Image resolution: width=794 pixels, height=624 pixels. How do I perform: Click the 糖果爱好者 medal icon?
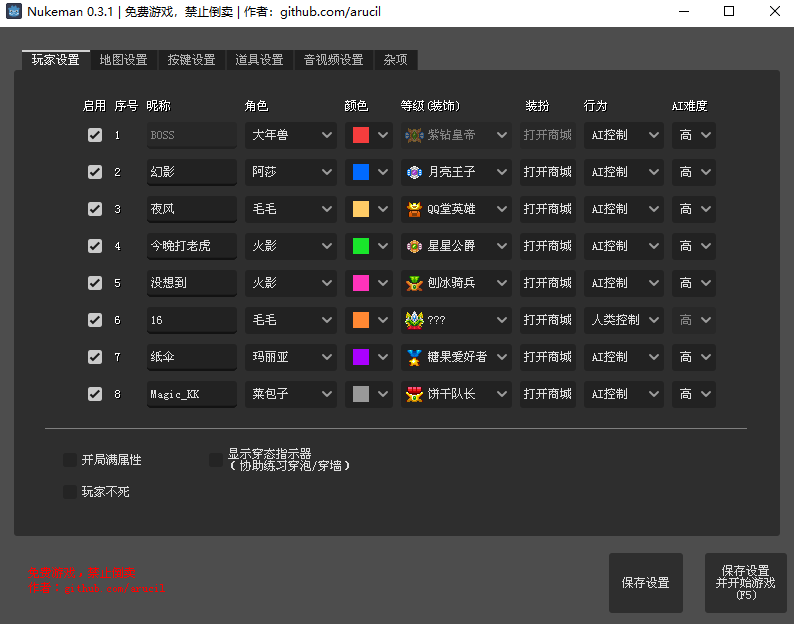pyautogui.click(x=414, y=357)
